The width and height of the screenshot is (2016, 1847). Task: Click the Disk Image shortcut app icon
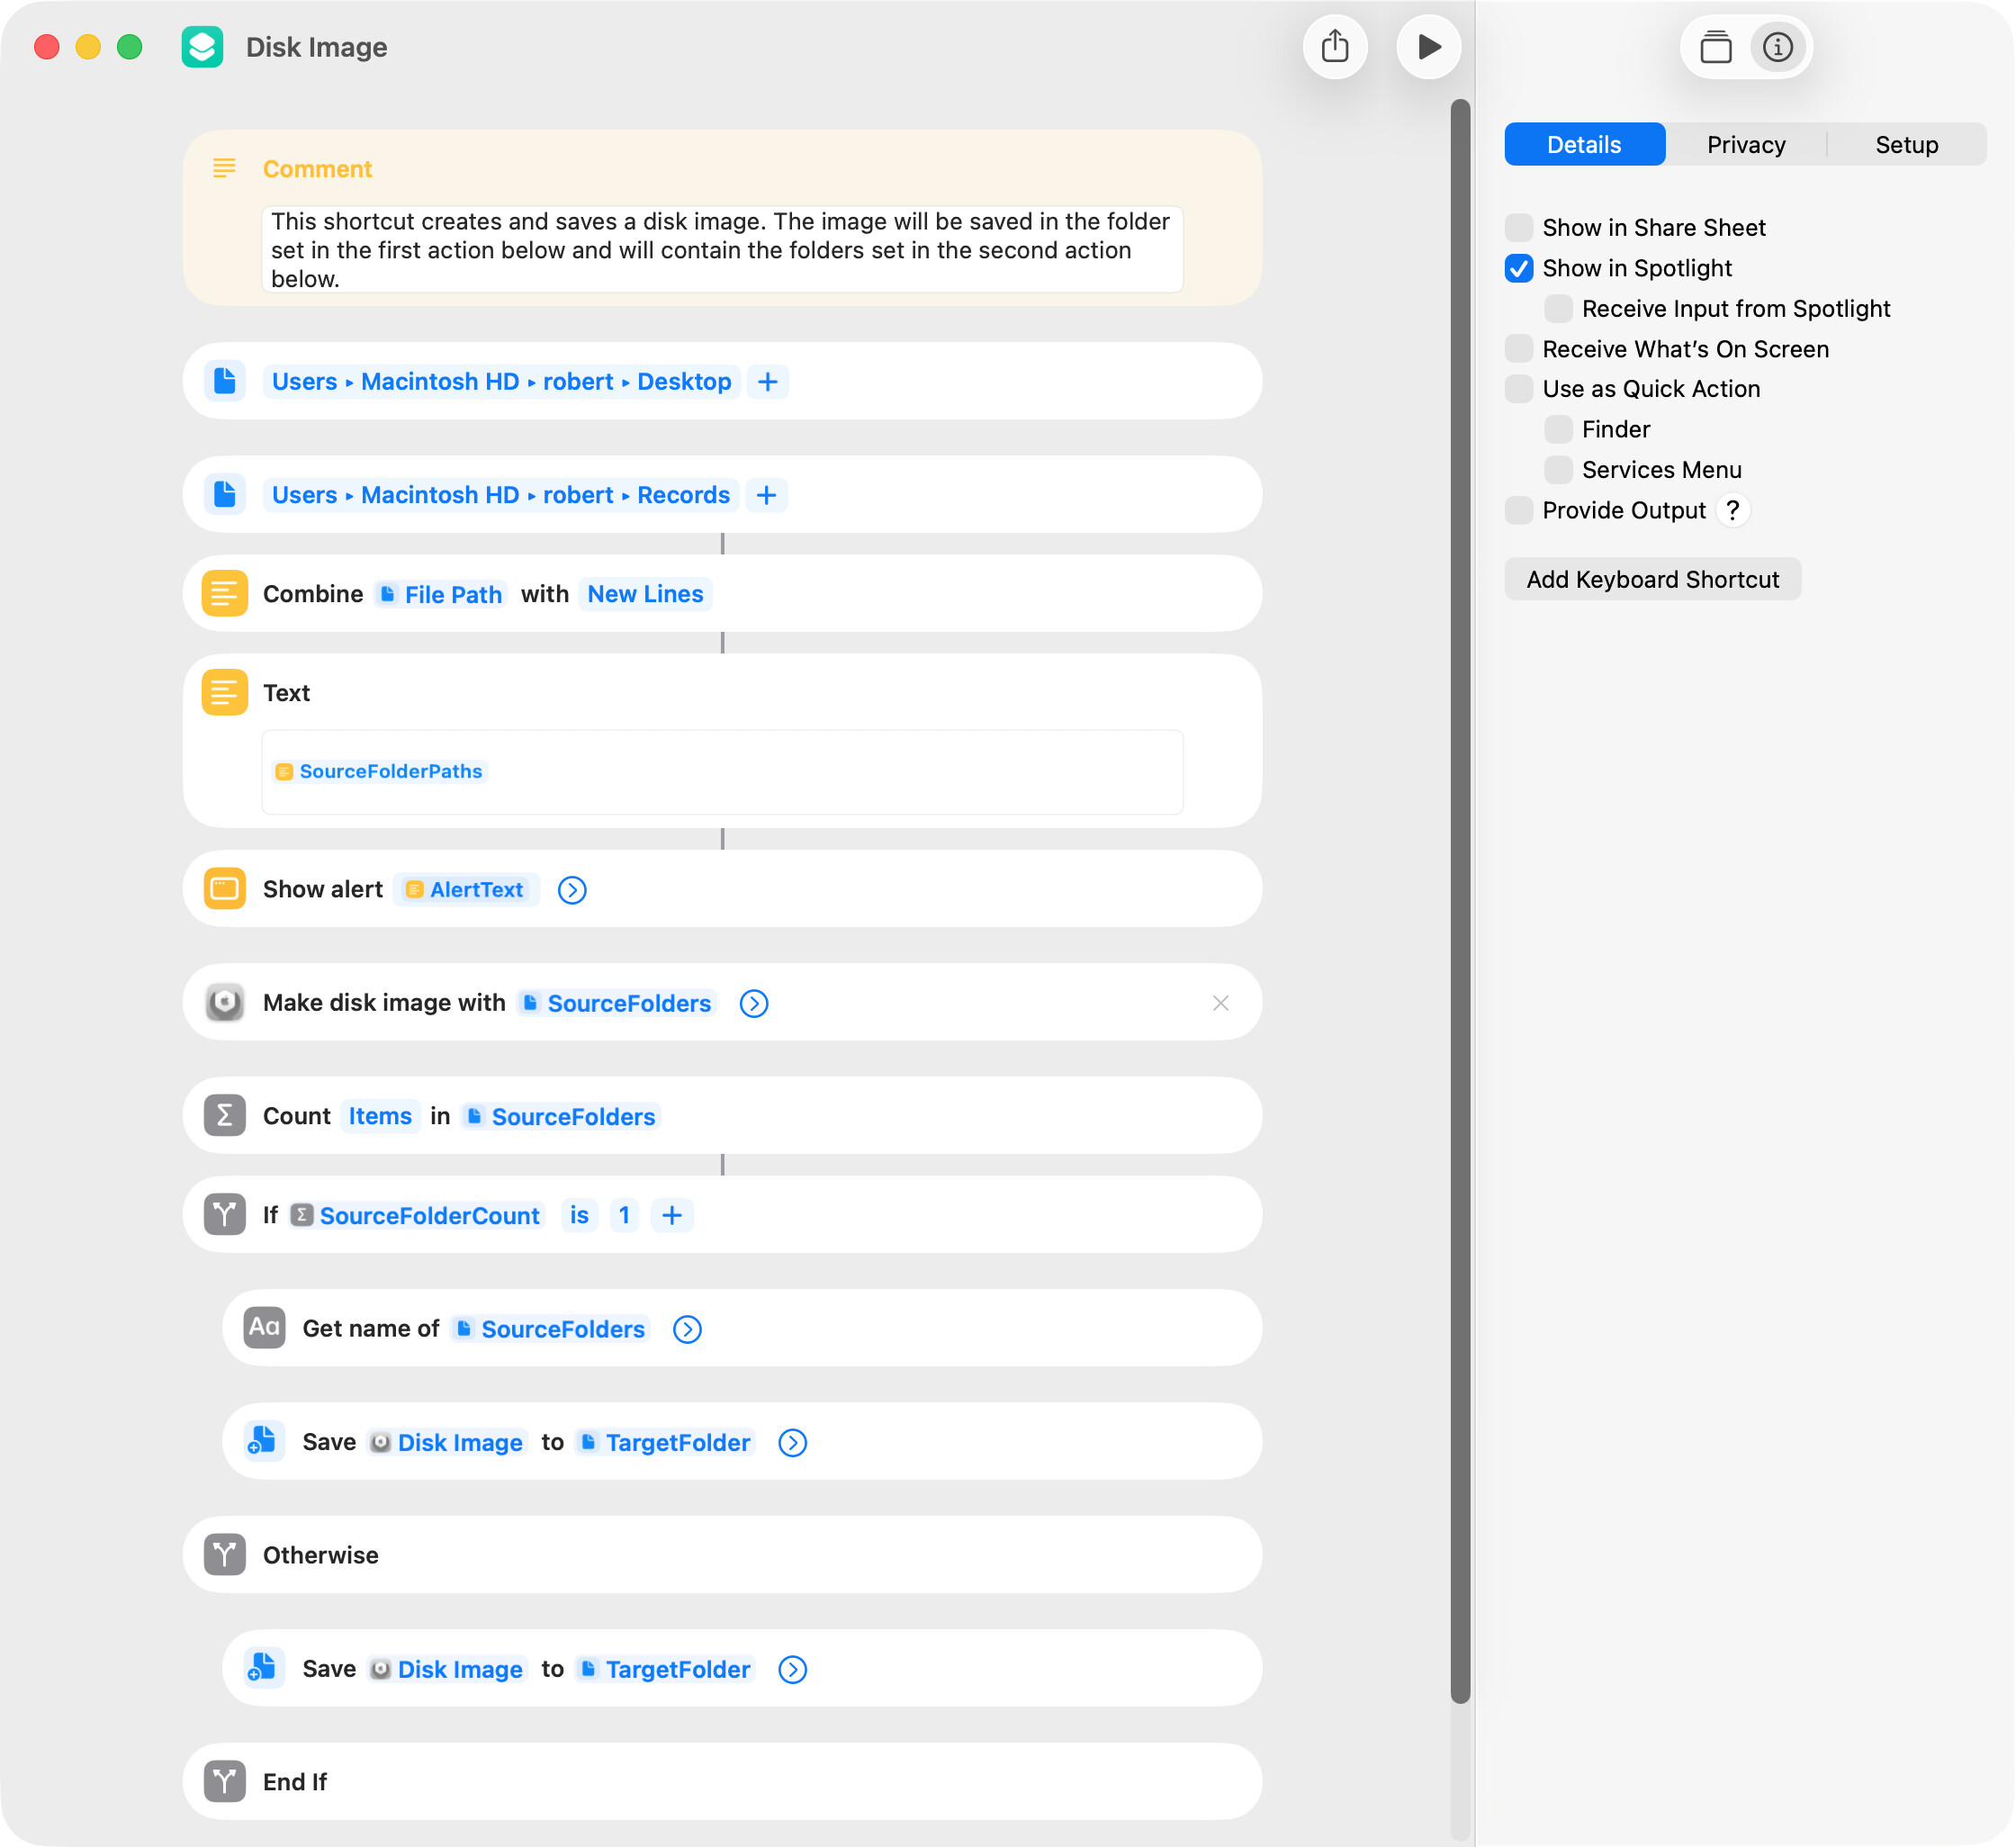[202, 47]
